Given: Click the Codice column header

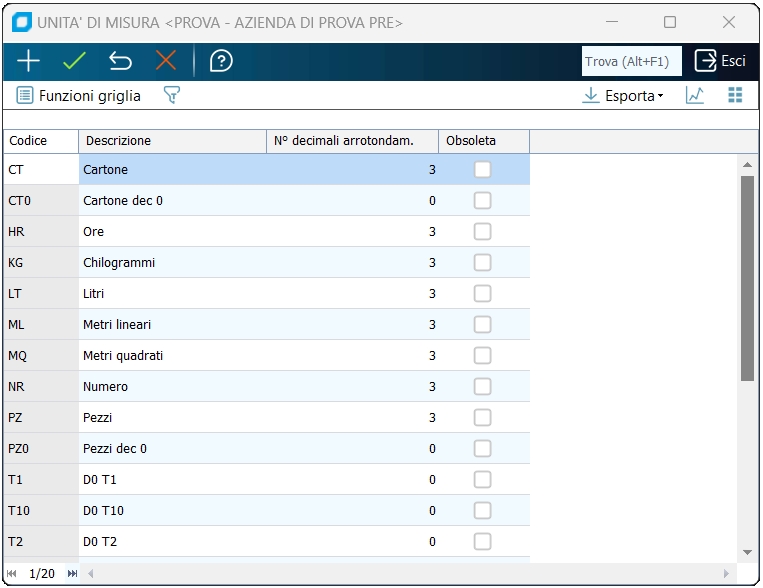Looking at the screenshot, I should click(x=40, y=141).
